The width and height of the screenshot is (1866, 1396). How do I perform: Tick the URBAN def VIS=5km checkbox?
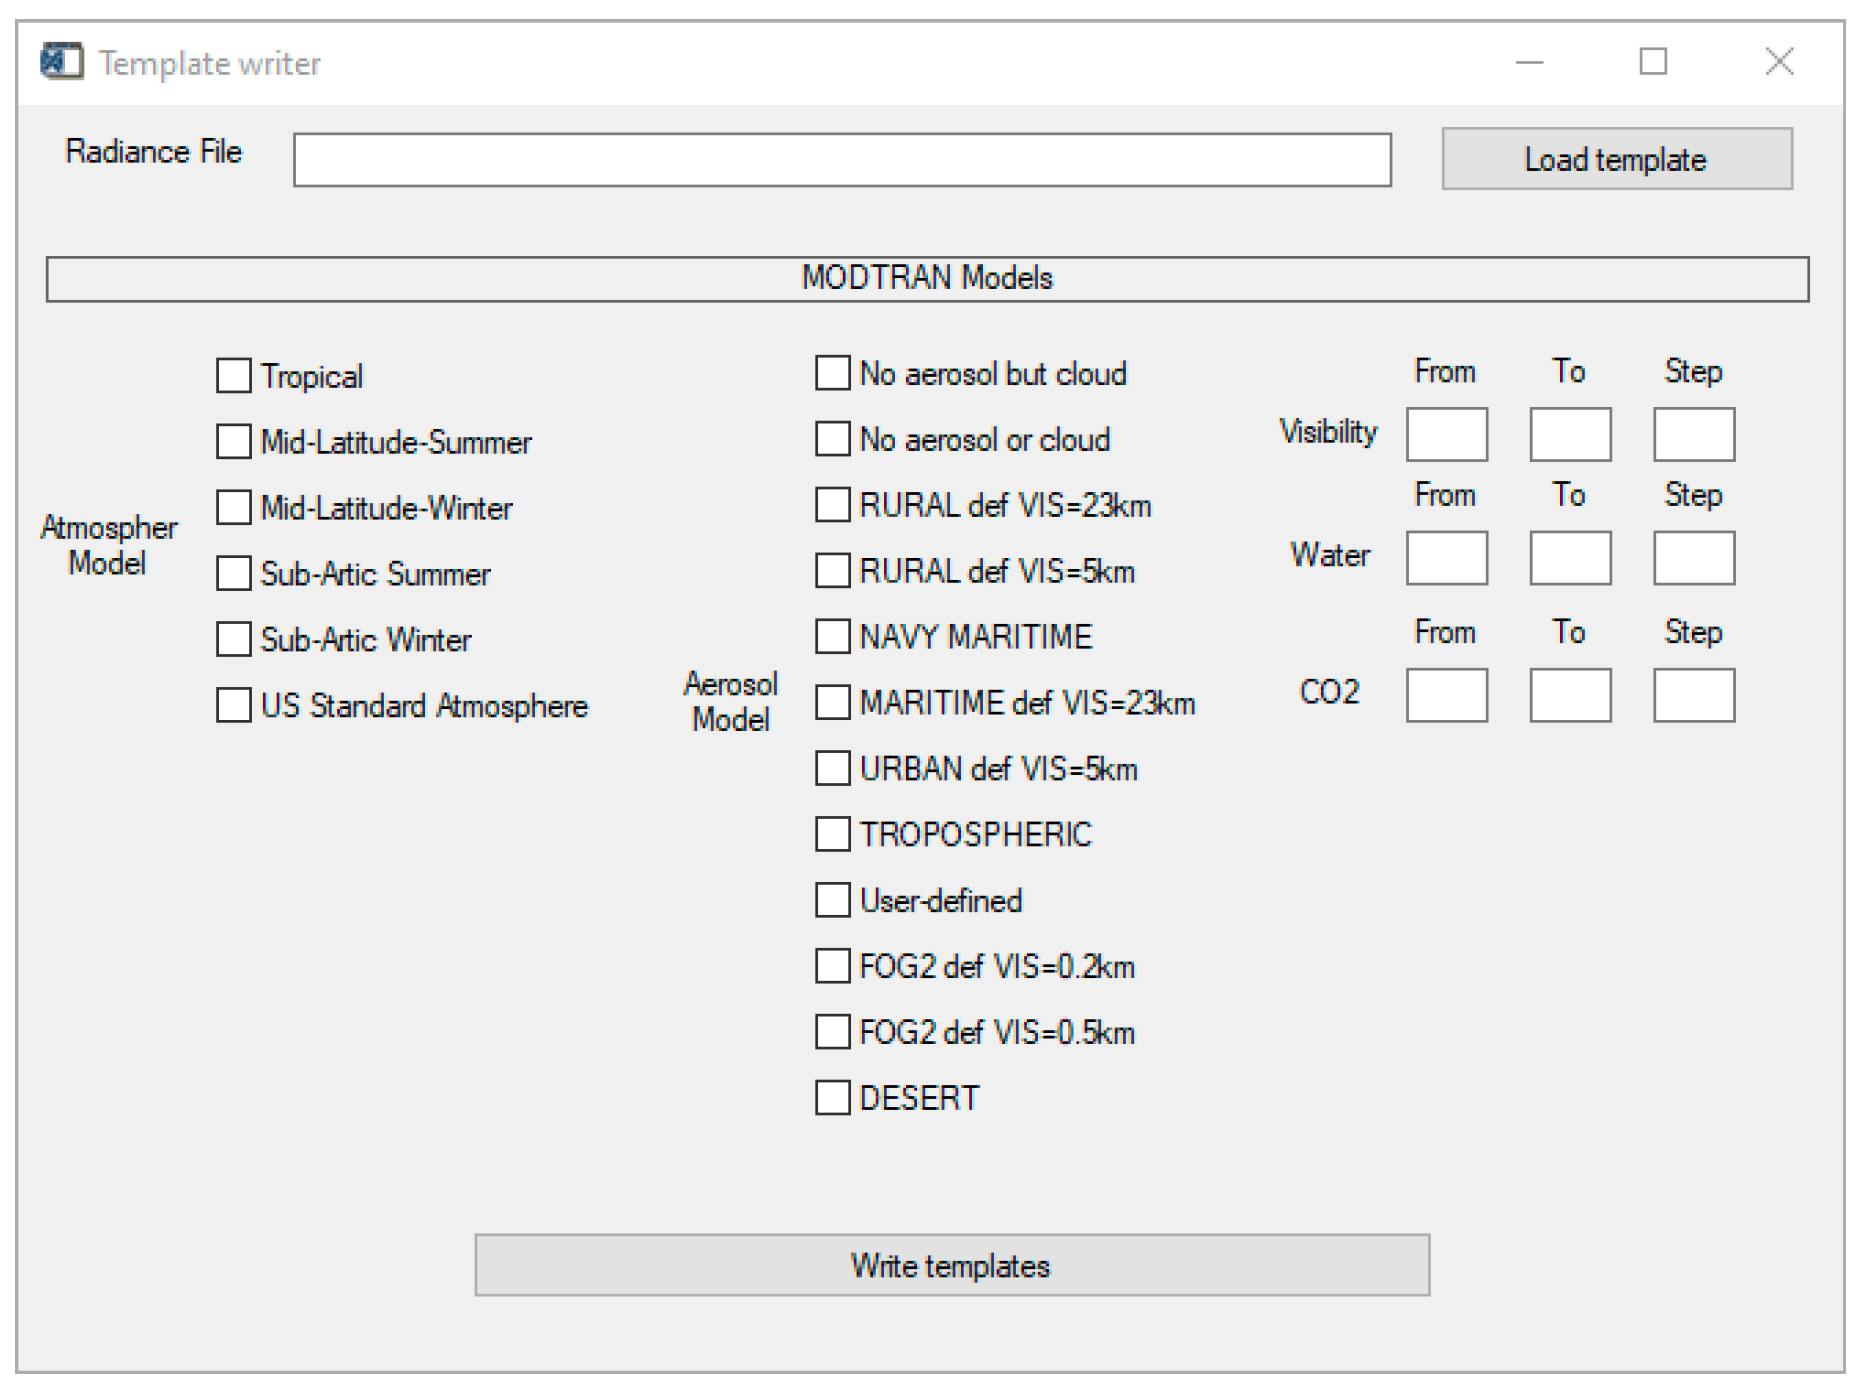[x=832, y=768]
